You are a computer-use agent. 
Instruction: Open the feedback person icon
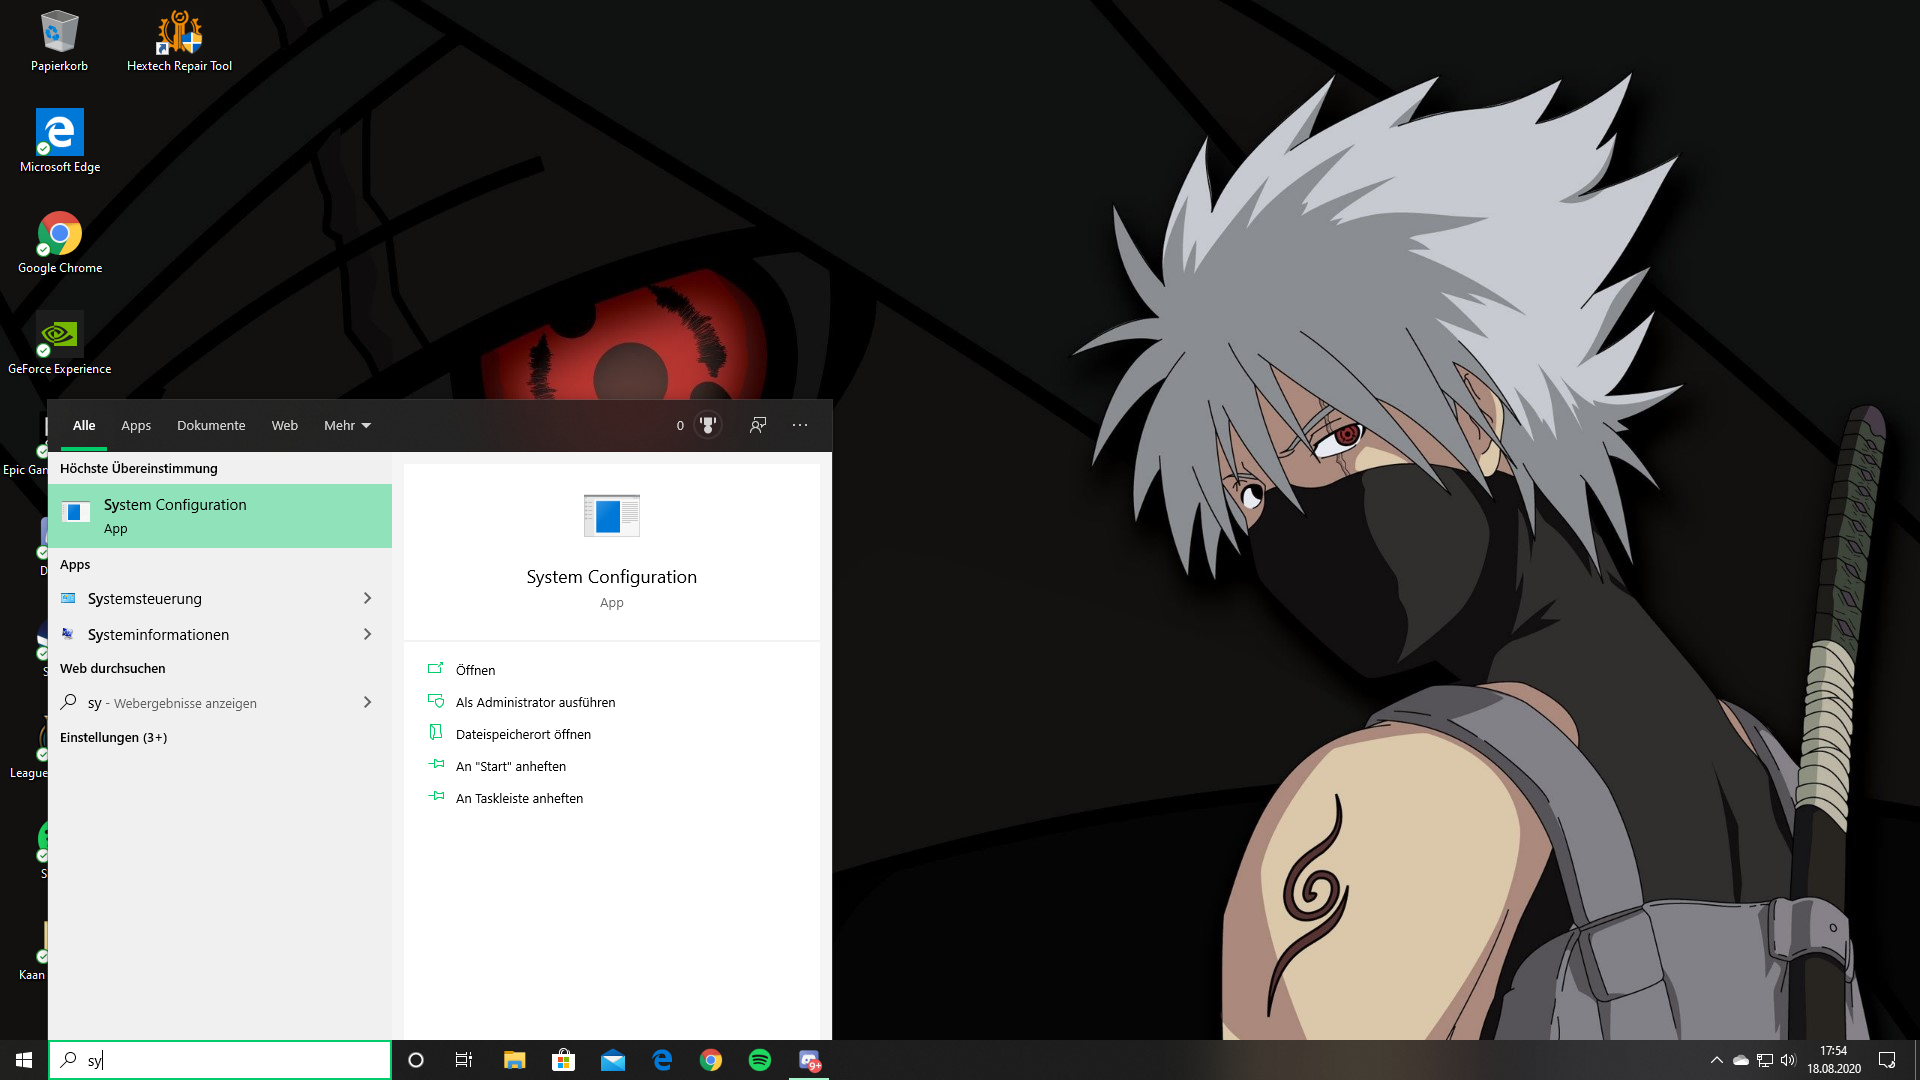758,425
